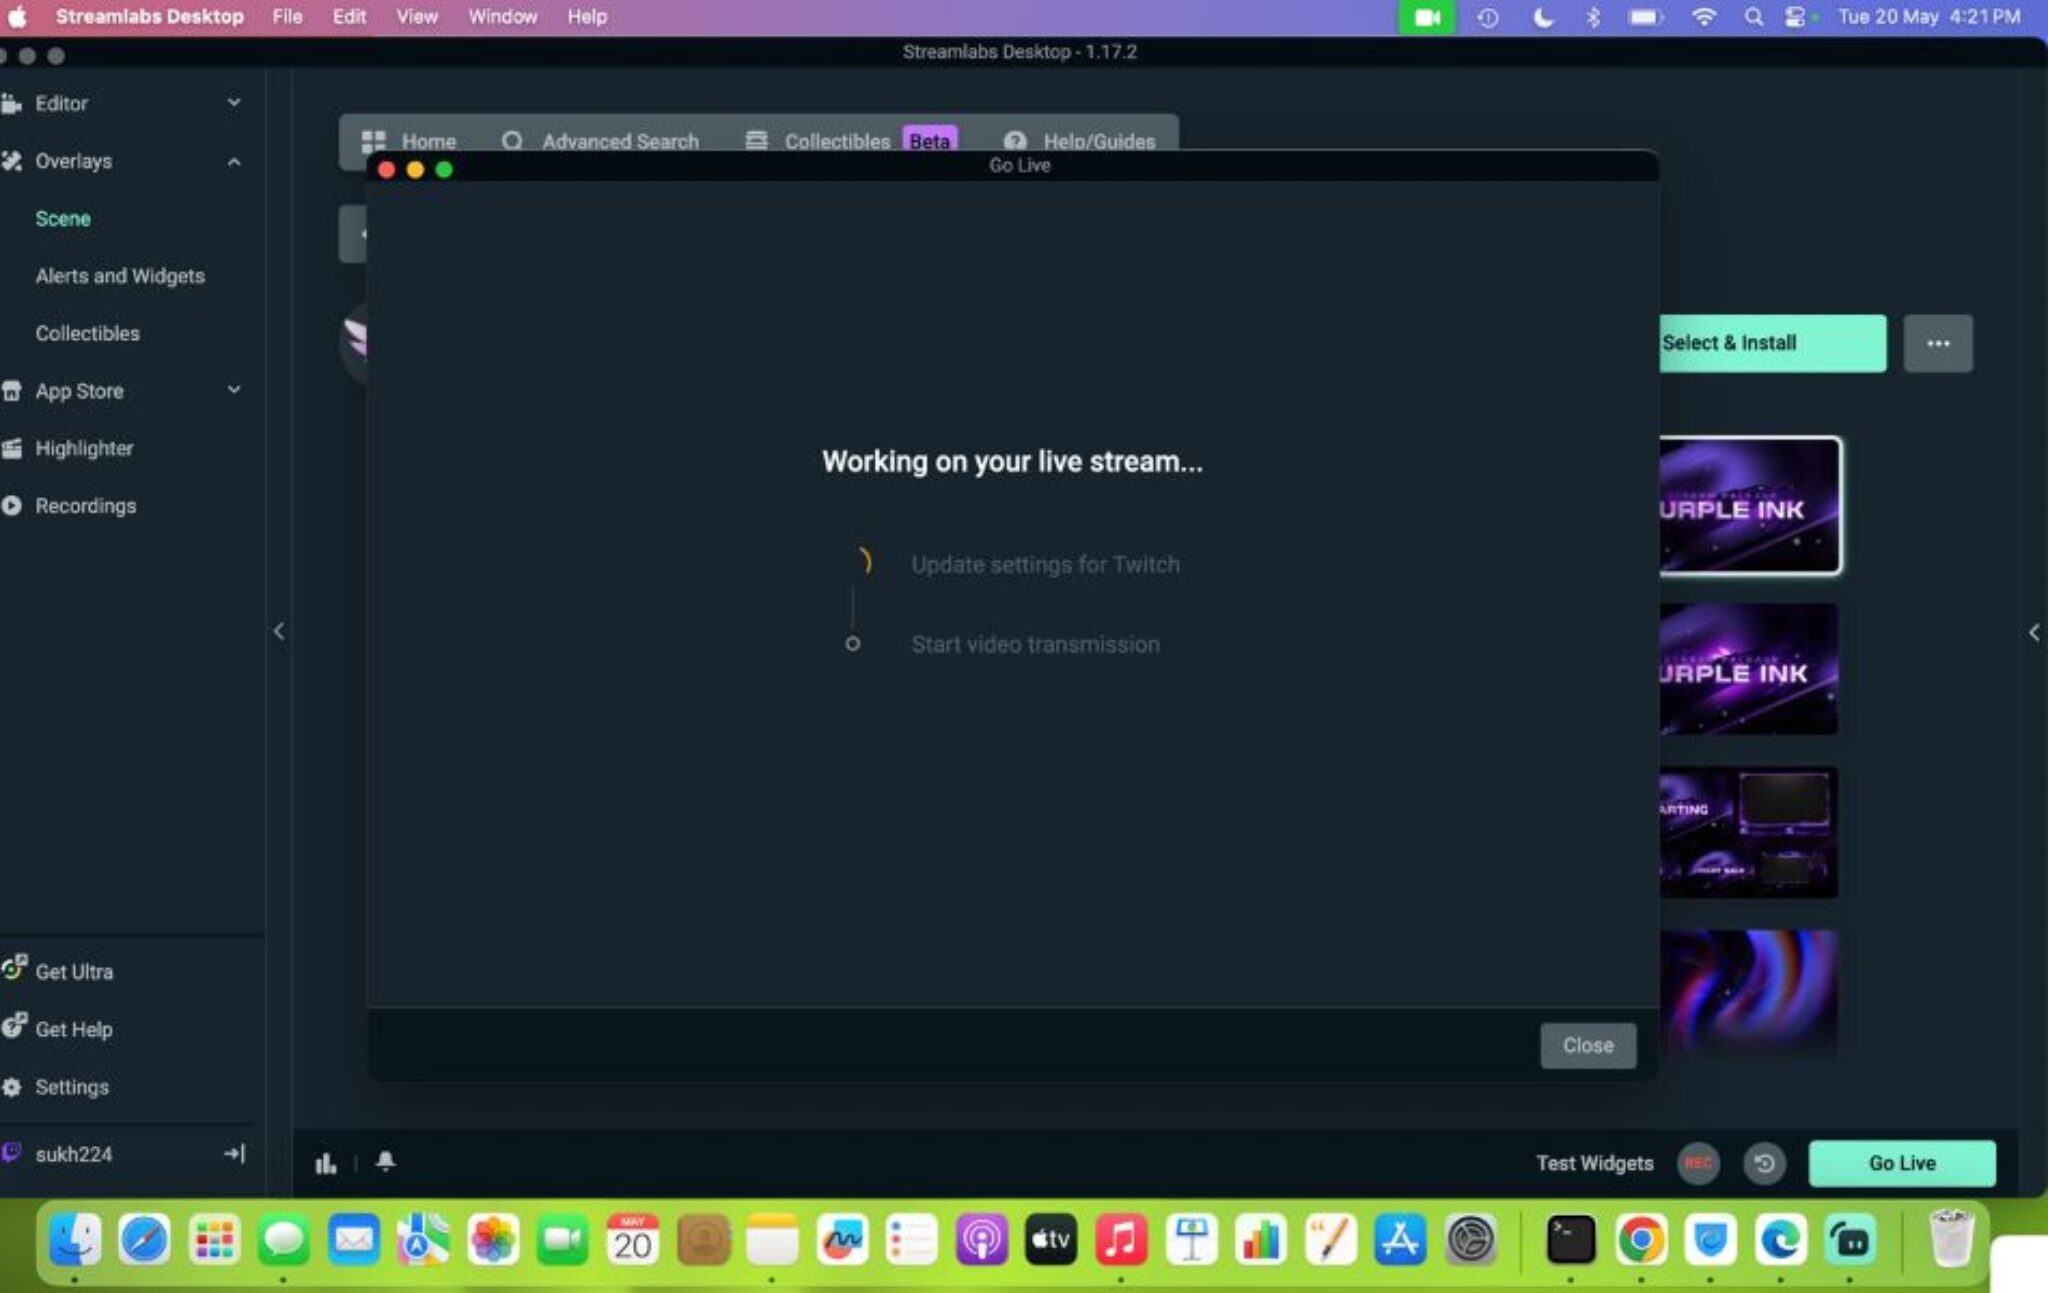Open the Music app in the Dock
This screenshot has width=2048, height=1293.
coord(1120,1240)
